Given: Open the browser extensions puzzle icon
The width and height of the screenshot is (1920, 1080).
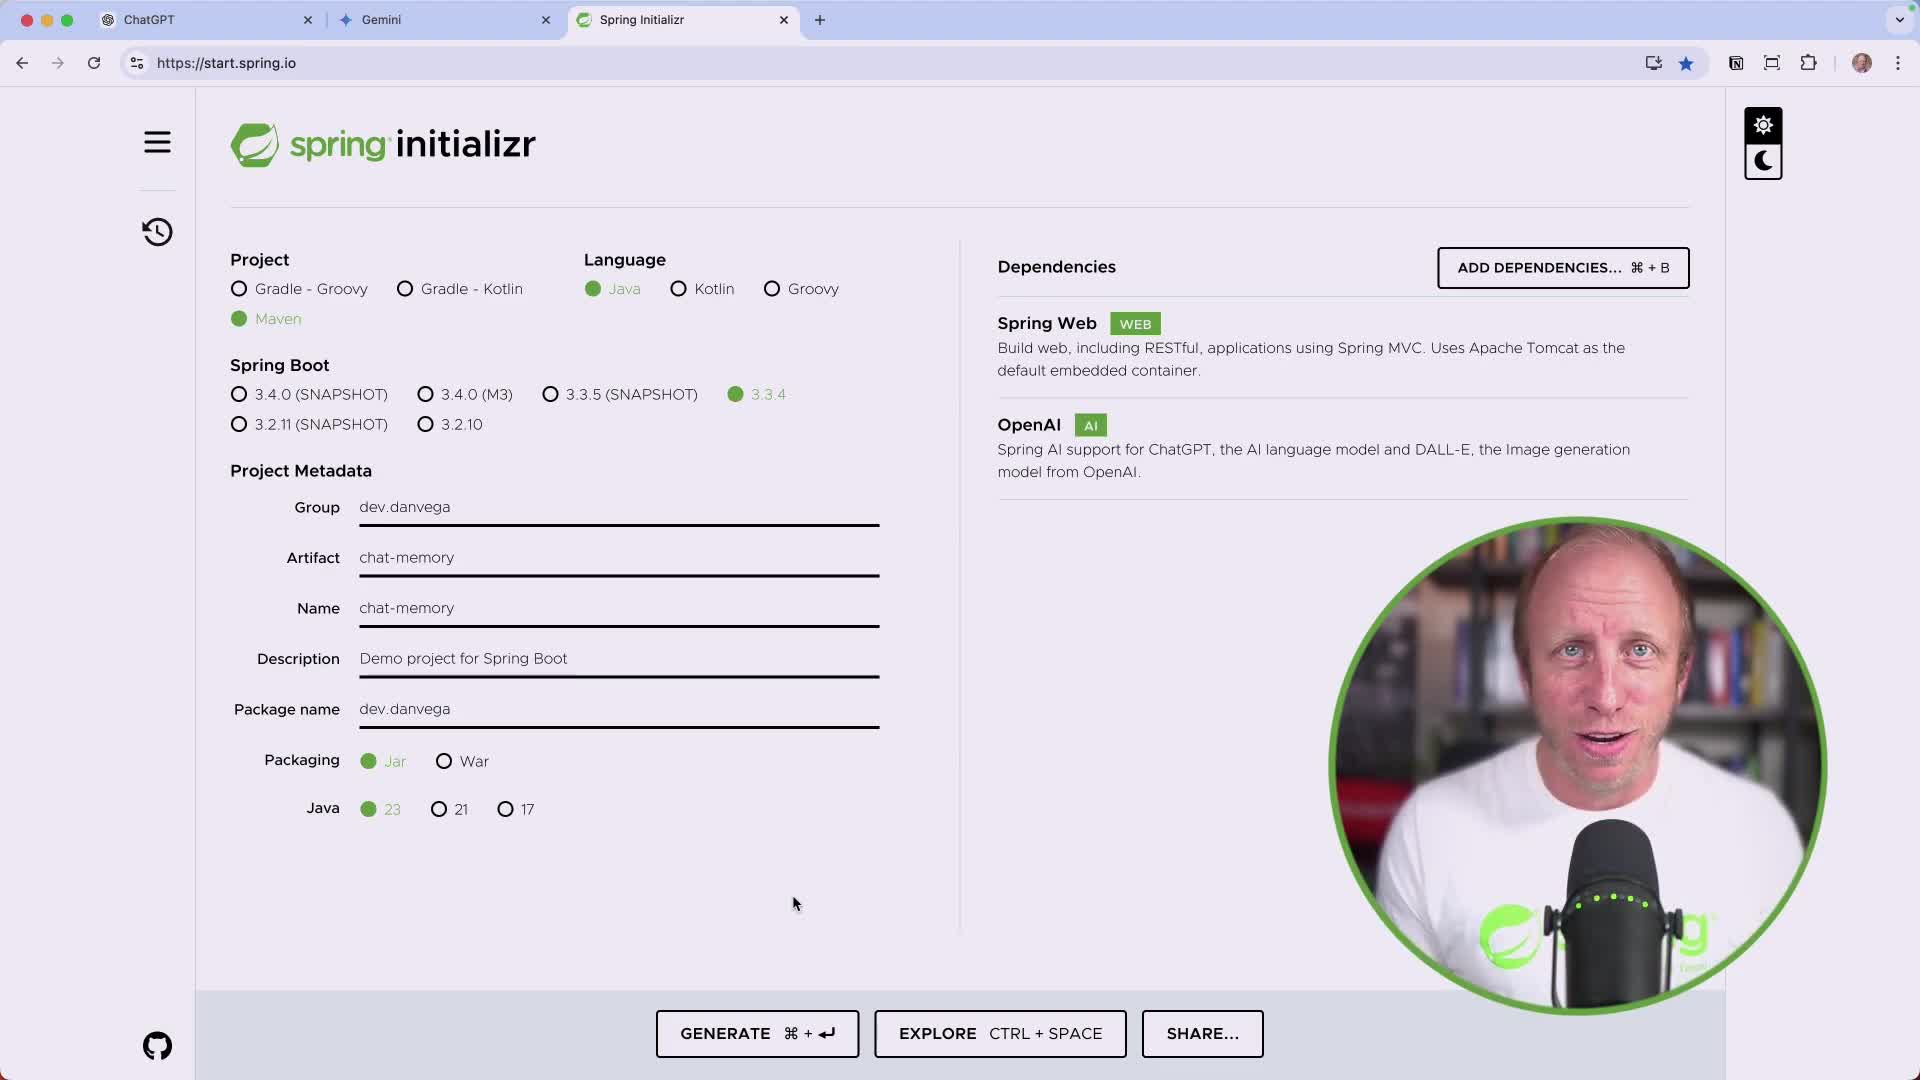Looking at the screenshot, I should coord(1808,63).
